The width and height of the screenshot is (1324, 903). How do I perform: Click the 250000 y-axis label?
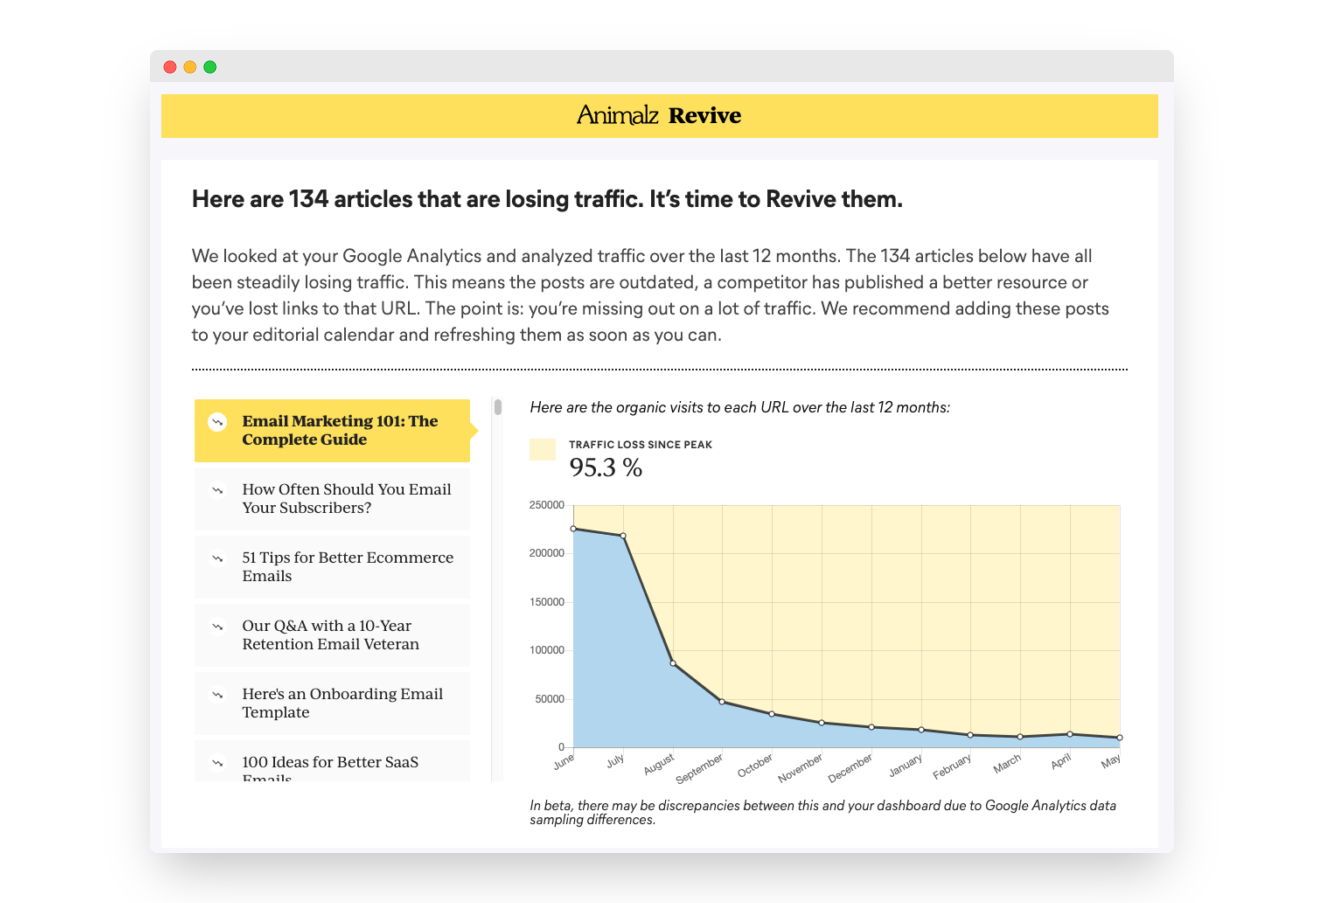tap(547, 505)
